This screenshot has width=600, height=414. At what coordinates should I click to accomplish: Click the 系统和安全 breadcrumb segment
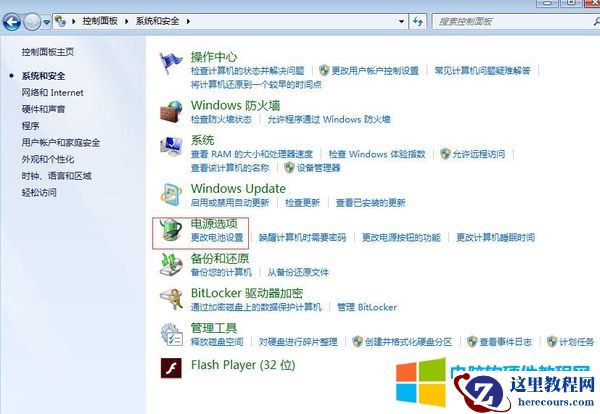(157, 21)
